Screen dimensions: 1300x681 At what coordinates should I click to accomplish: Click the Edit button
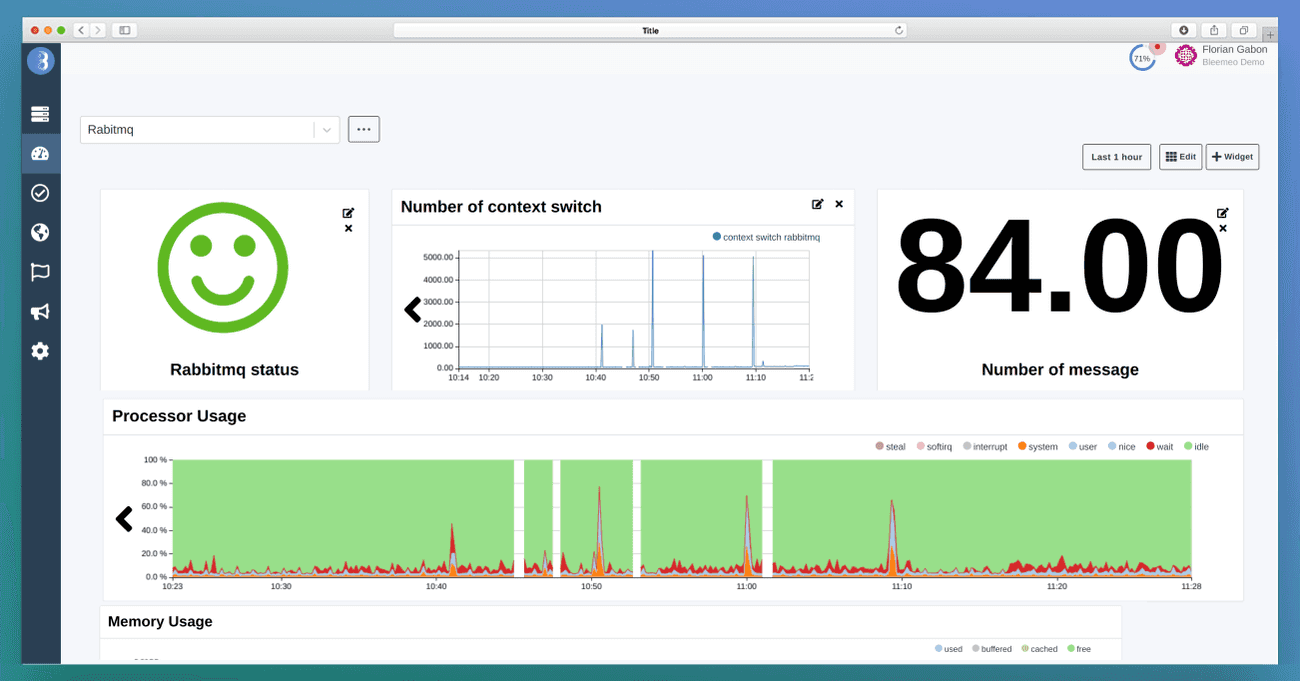[x=1180, y=156]
